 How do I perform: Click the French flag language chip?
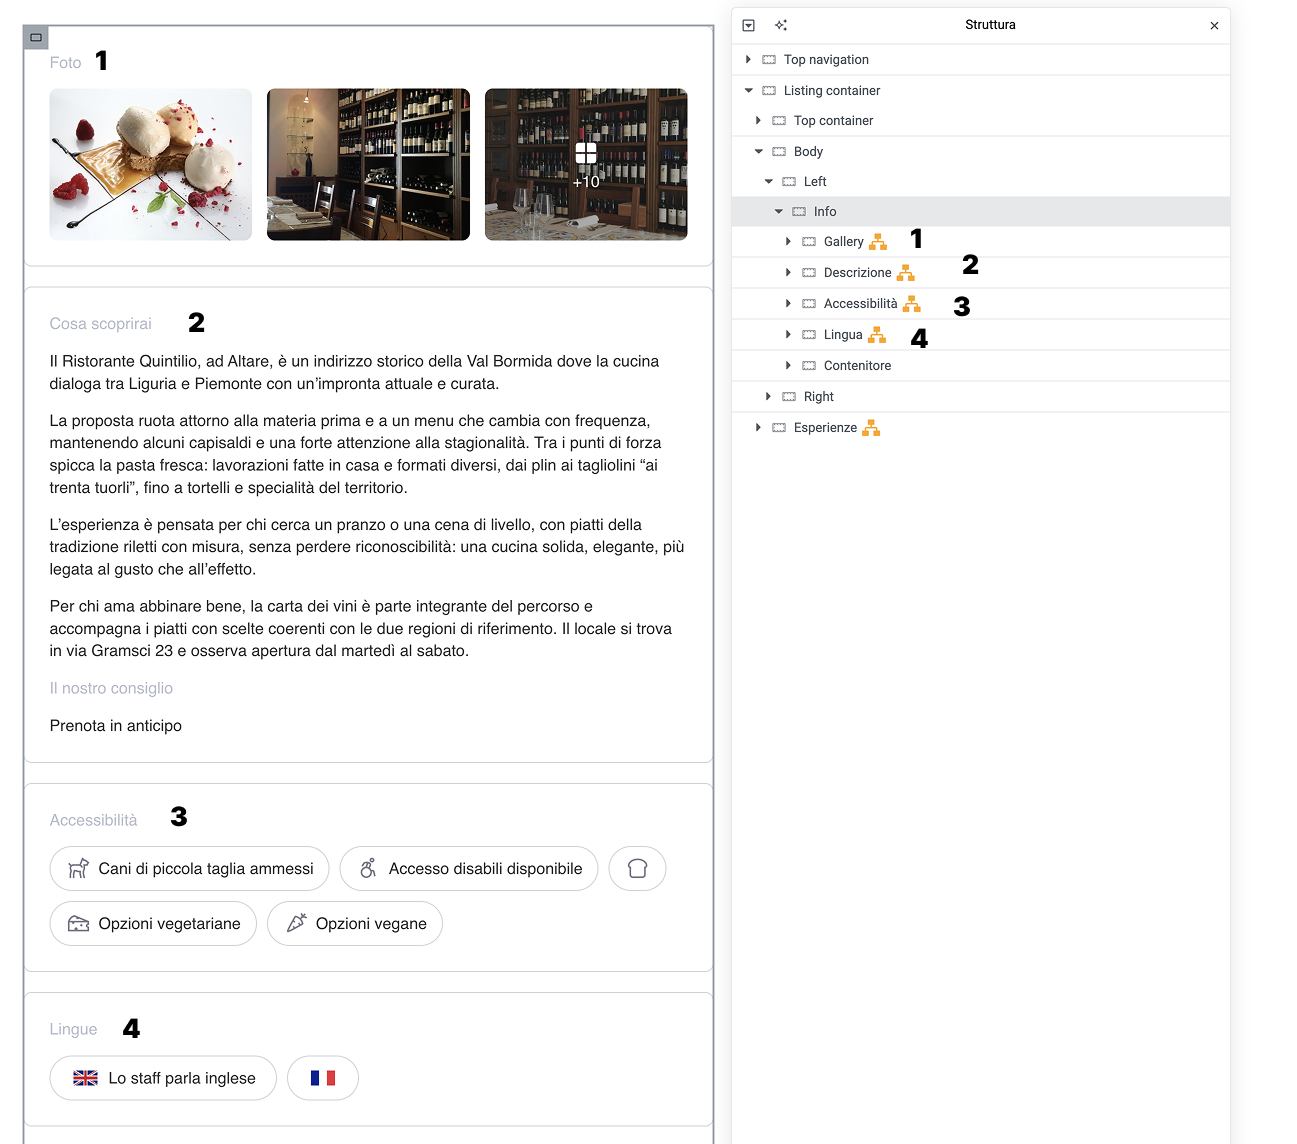[322, 1078]
